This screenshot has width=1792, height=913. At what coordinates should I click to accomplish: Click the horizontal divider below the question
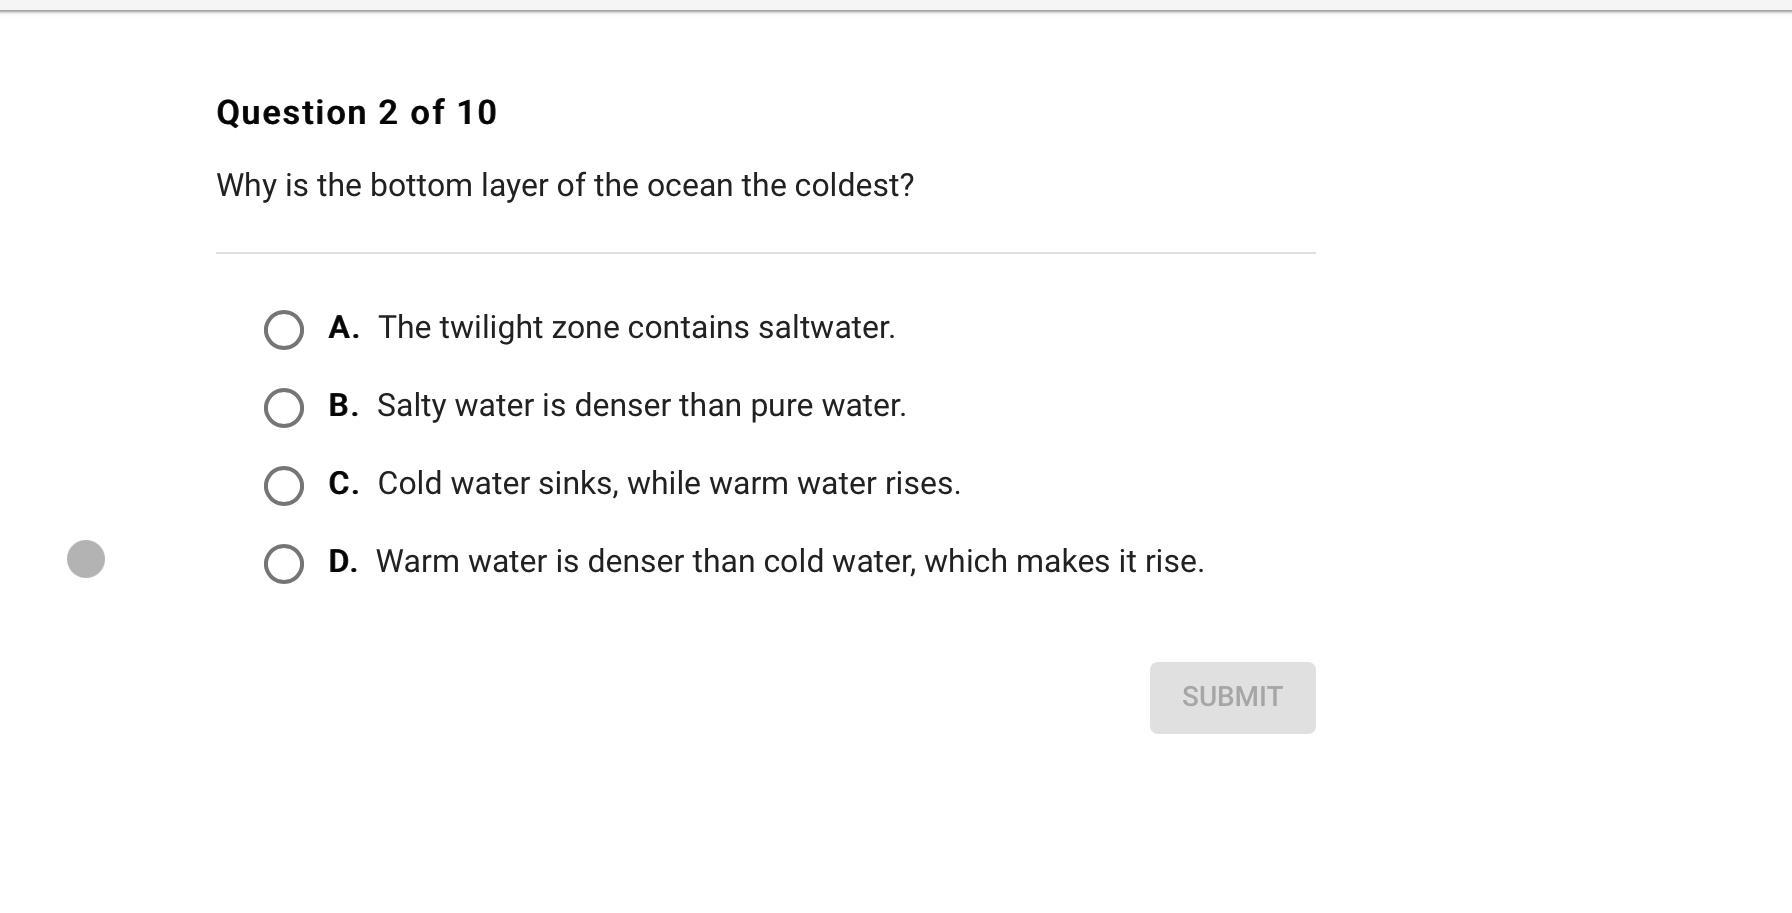765,253
